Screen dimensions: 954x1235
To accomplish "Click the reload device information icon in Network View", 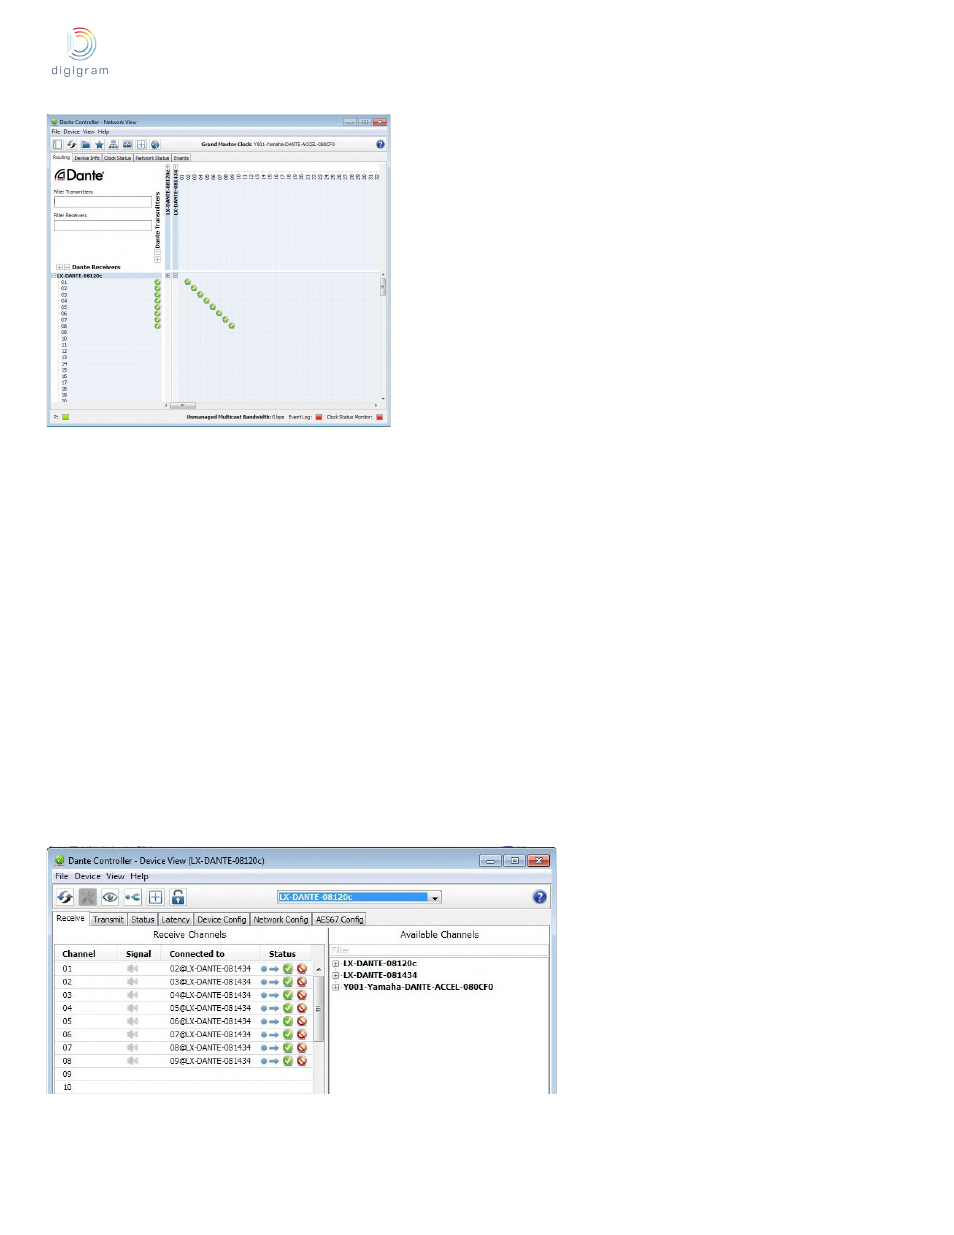I will (x=71, y=145).
